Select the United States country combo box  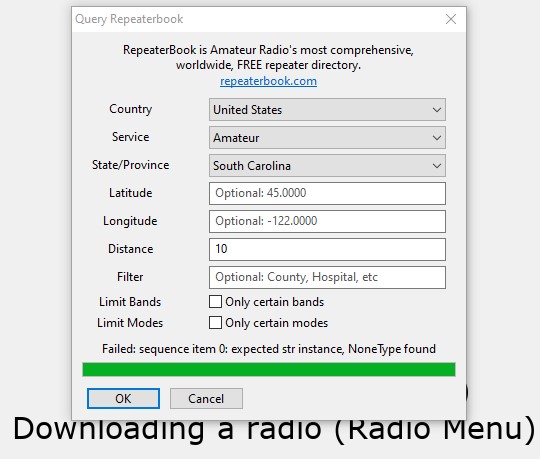(x=327, y=110)
